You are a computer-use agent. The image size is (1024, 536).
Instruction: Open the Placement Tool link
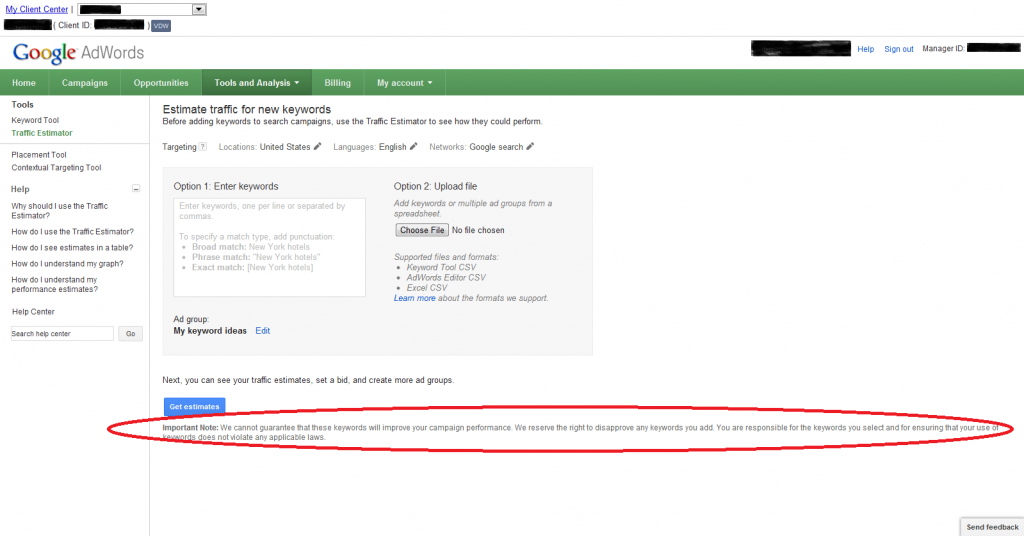click(x=39, y=155)
